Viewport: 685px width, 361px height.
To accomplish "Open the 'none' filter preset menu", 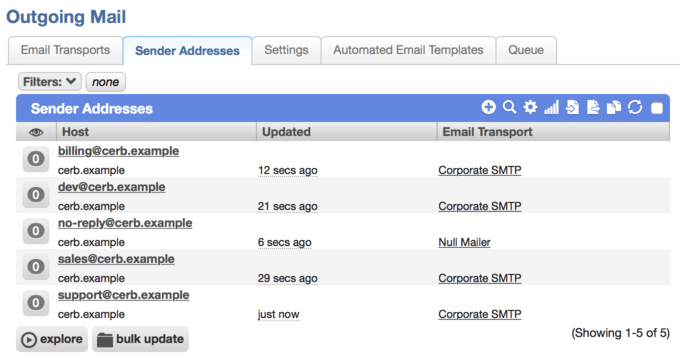I will coord(105,82).
